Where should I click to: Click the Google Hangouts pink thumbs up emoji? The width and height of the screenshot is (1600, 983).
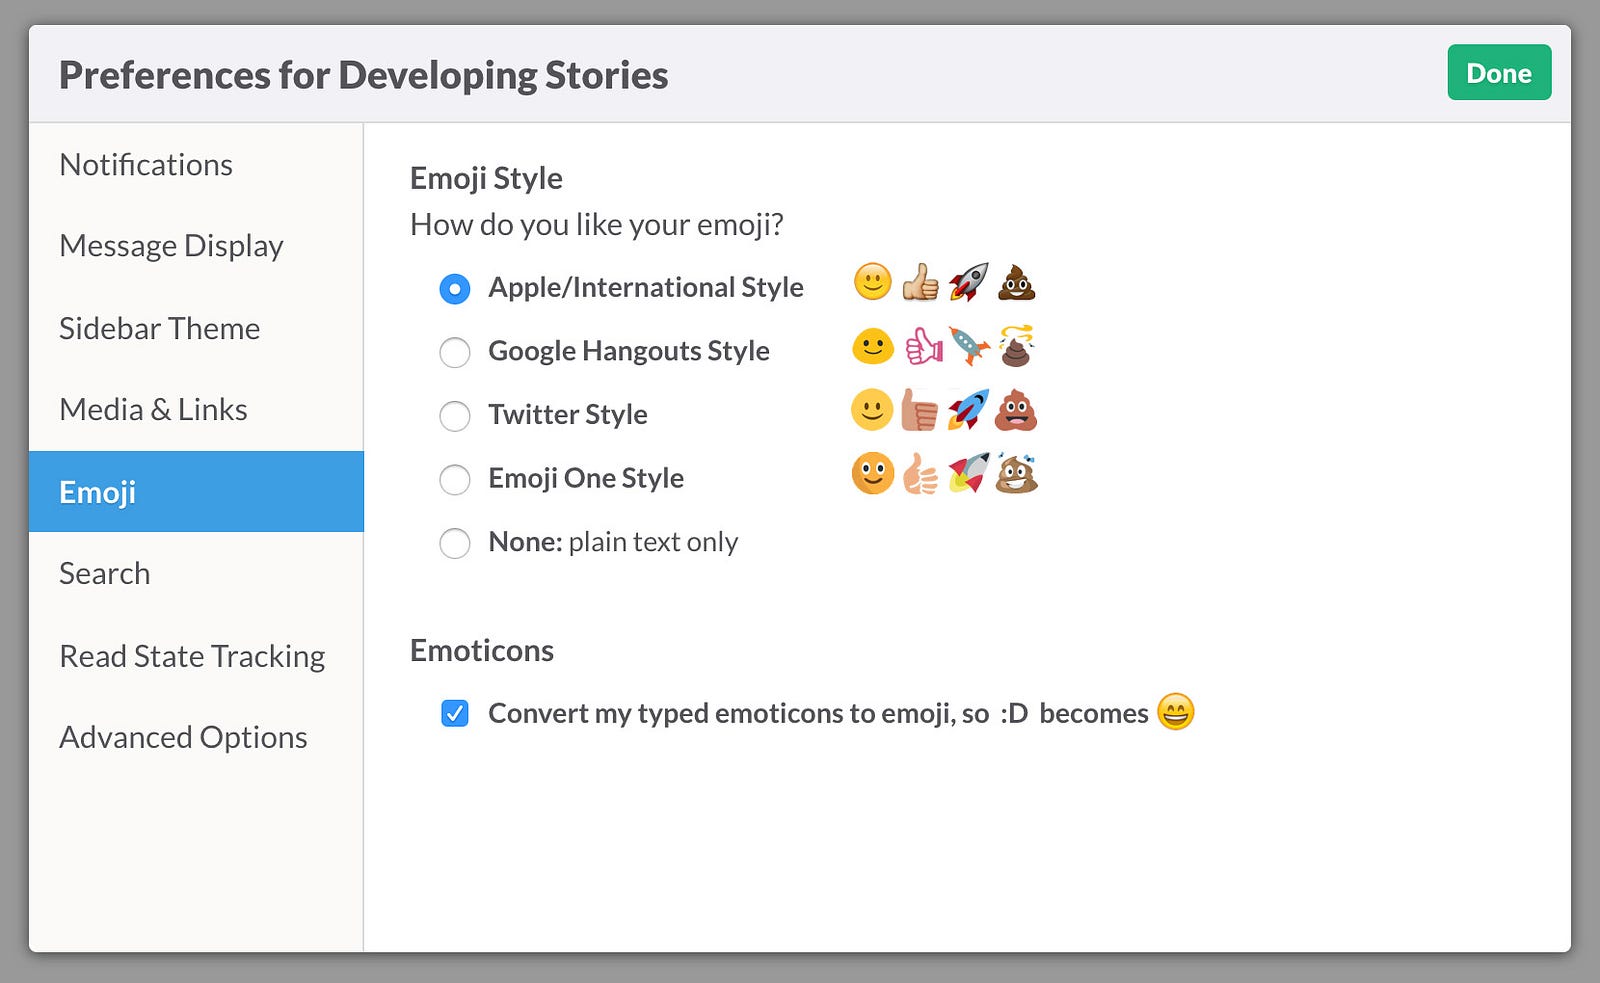click(x=923, y=347)
